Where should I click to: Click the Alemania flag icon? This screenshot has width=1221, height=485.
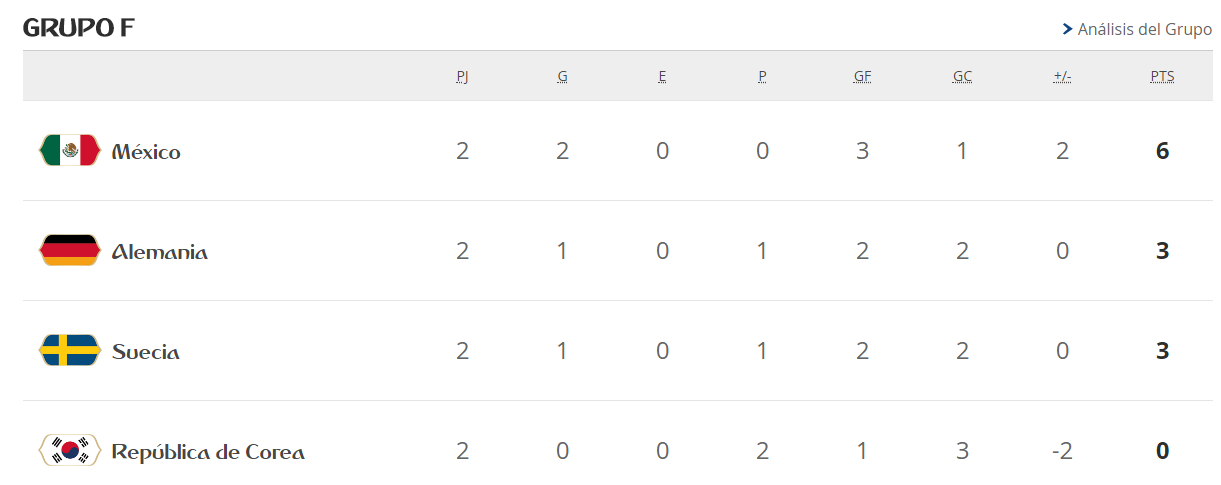click(70, 250)
